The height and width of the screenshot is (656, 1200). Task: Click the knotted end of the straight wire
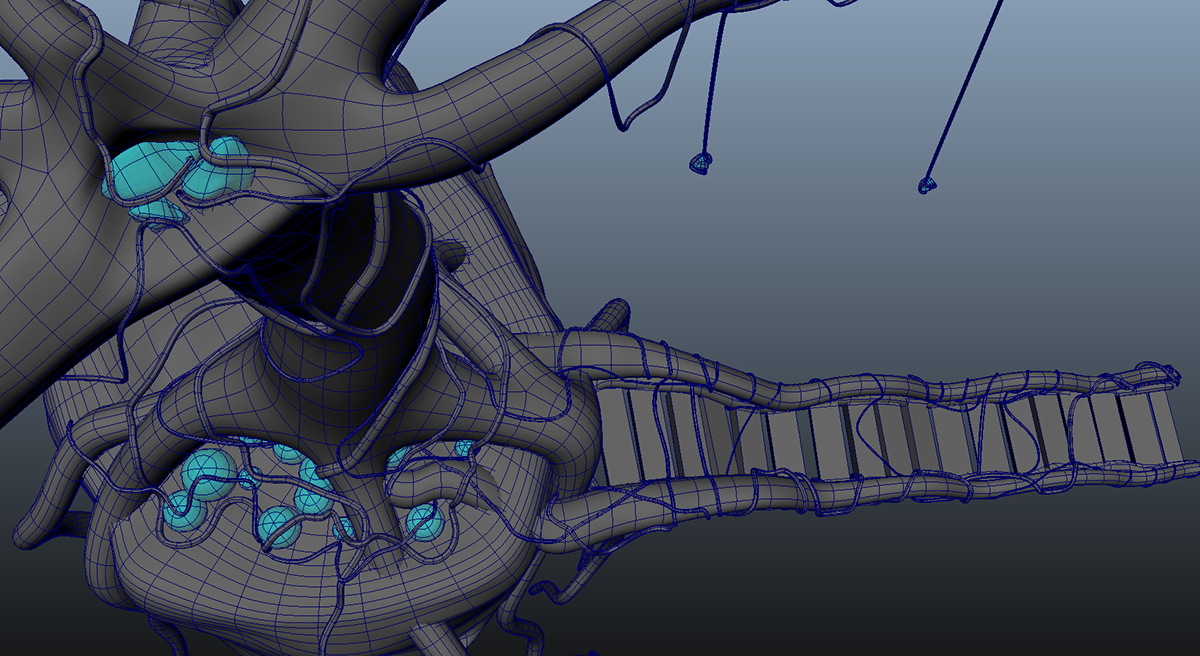click(x=927, y=185)
